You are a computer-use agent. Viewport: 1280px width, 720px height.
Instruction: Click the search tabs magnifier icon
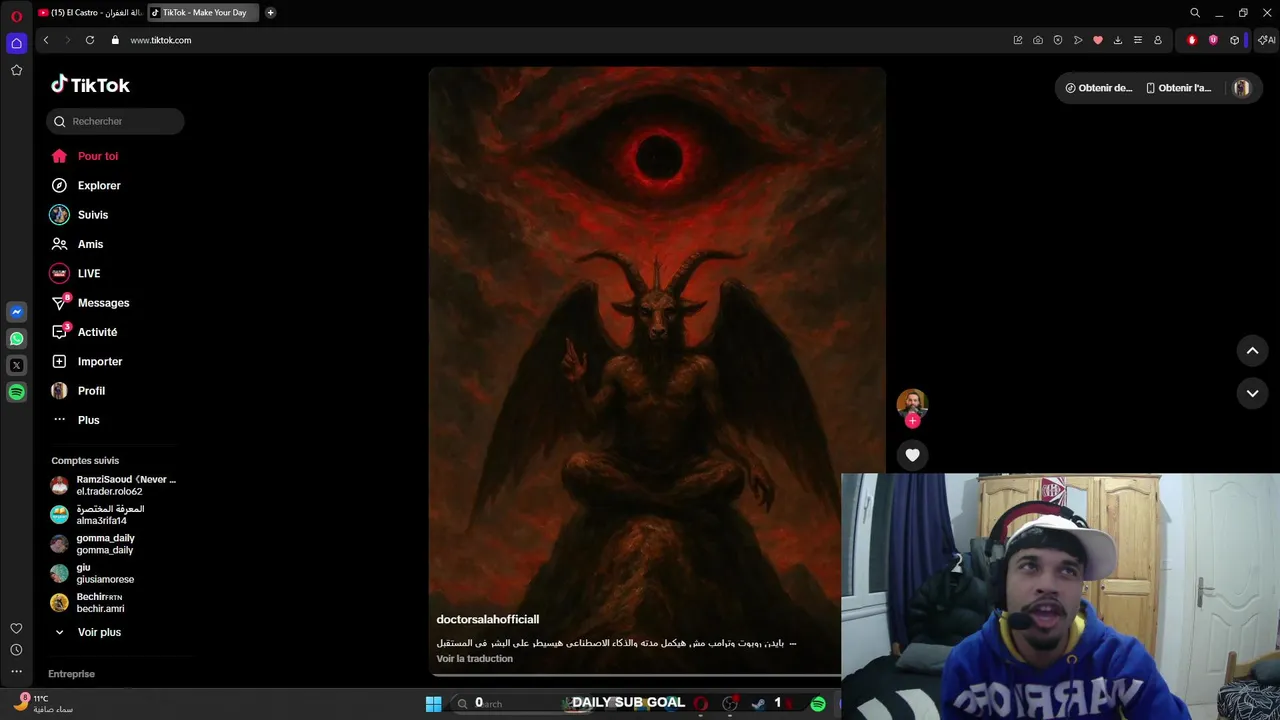click(x=1195, y=13)
